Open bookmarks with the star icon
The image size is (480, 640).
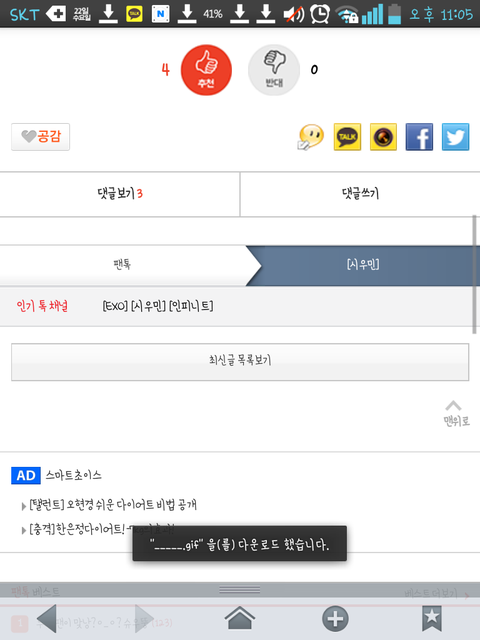click(432, 618)
